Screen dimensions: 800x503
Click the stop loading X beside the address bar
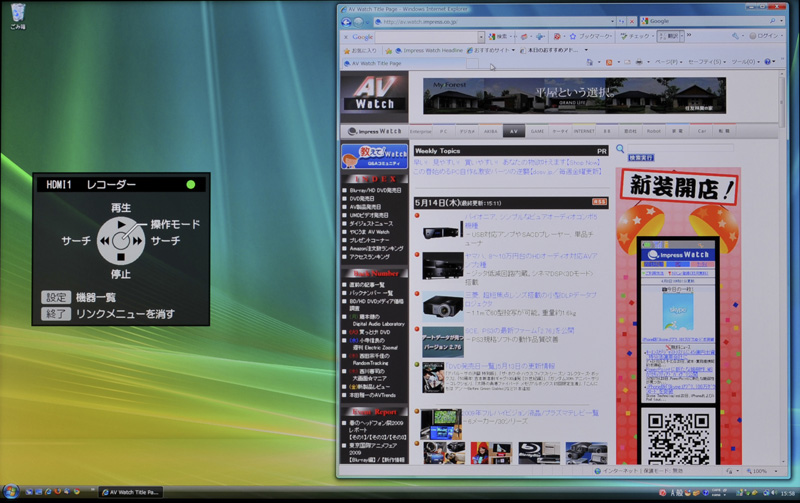pos(632,21)
